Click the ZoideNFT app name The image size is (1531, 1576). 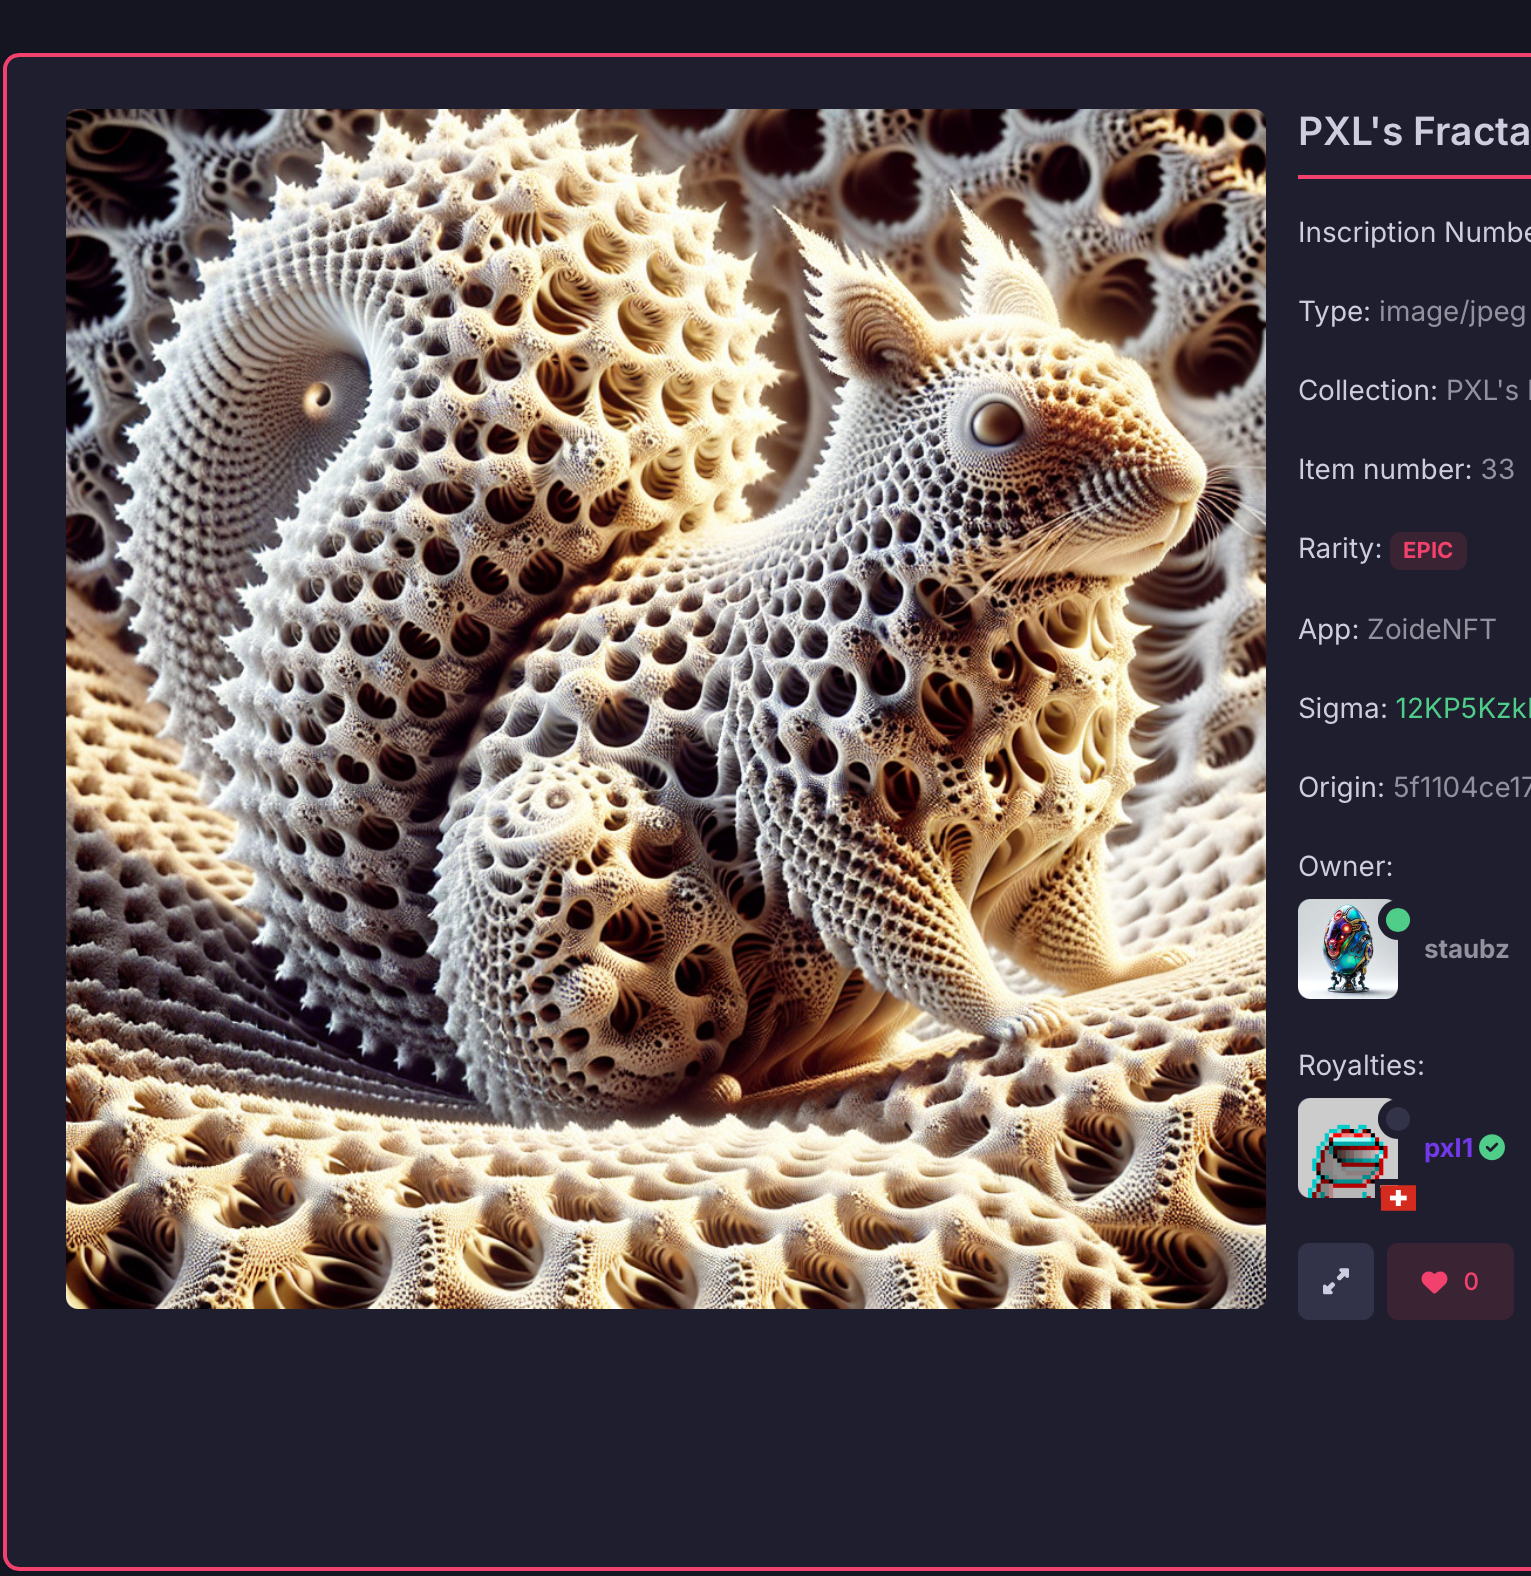point(1431,629)
